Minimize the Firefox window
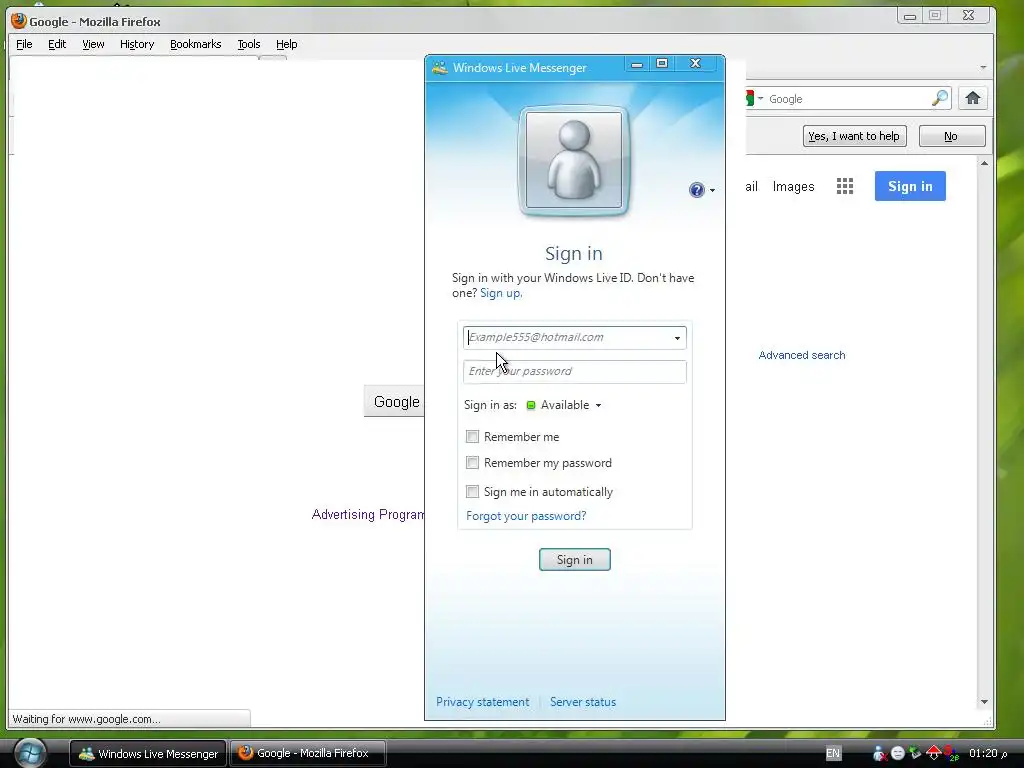This screenshot has width=1024, height=768. pos(910,16)
